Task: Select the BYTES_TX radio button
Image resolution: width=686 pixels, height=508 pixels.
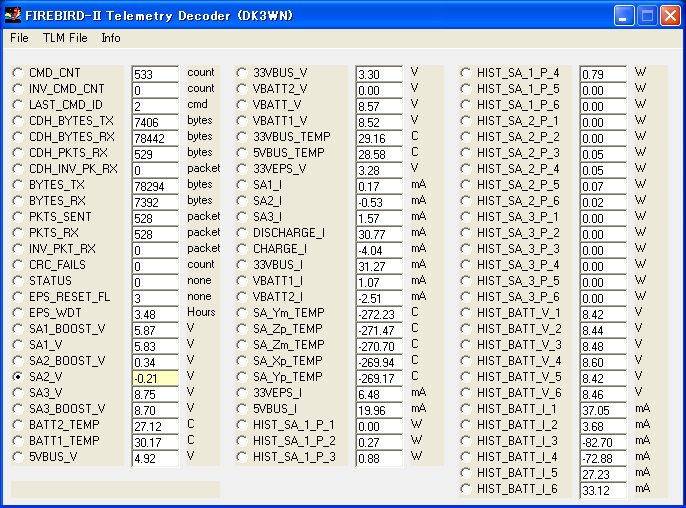Action: click(x=18, y=185)
